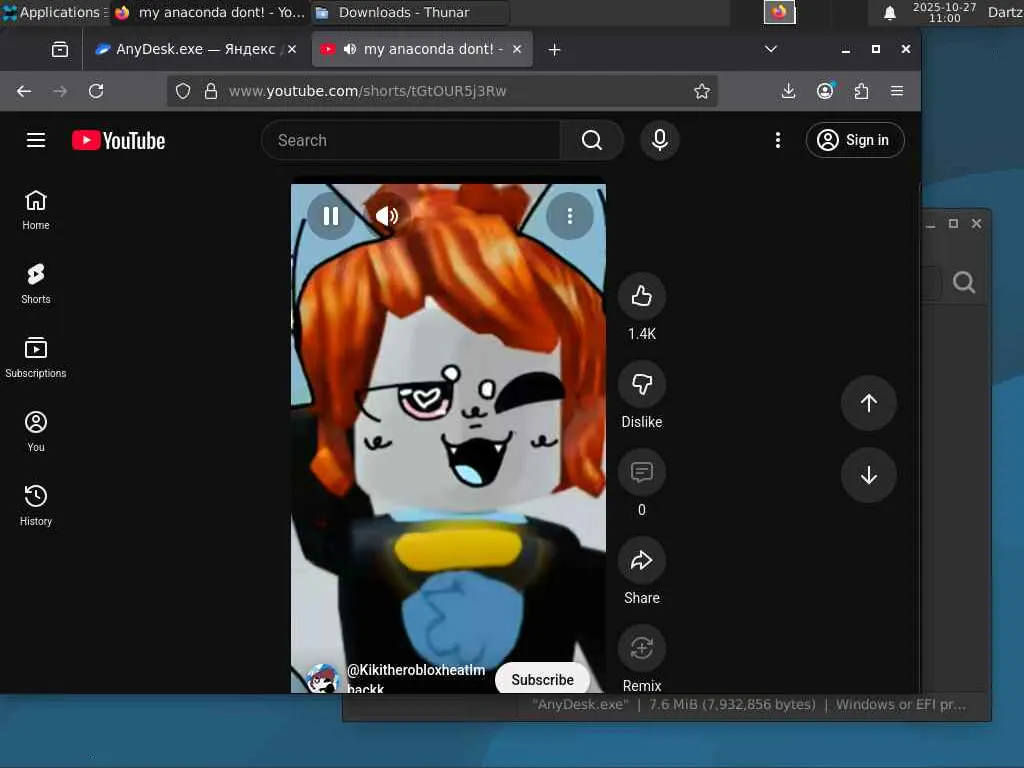Click the Firefox back arrow
This screenshot has height=768, width=1024.
point(24,91)
